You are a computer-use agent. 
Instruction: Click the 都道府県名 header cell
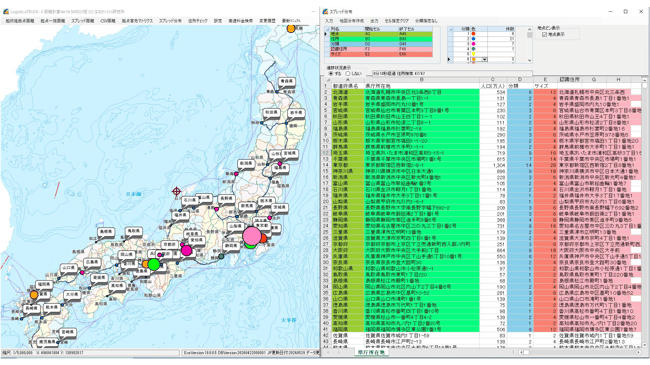[x=347, y=86]
